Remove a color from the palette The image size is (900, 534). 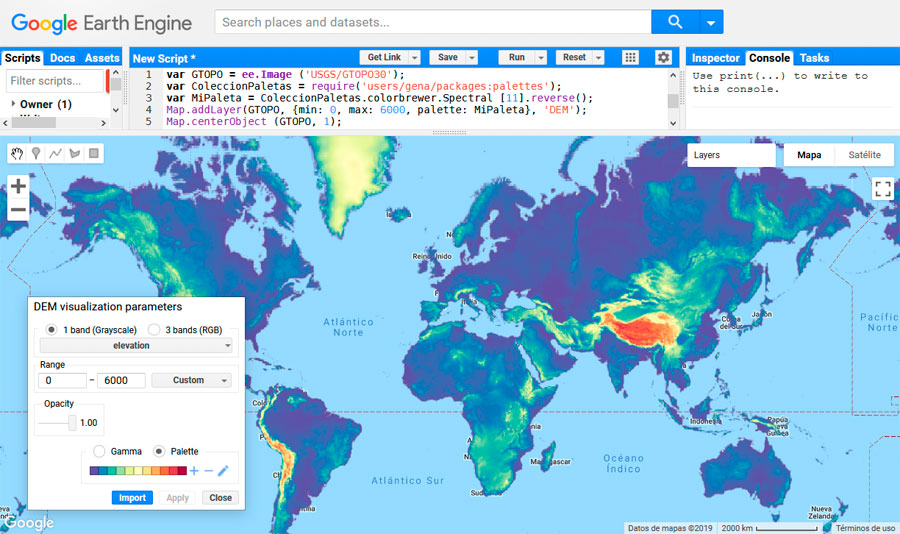point(208,471)
